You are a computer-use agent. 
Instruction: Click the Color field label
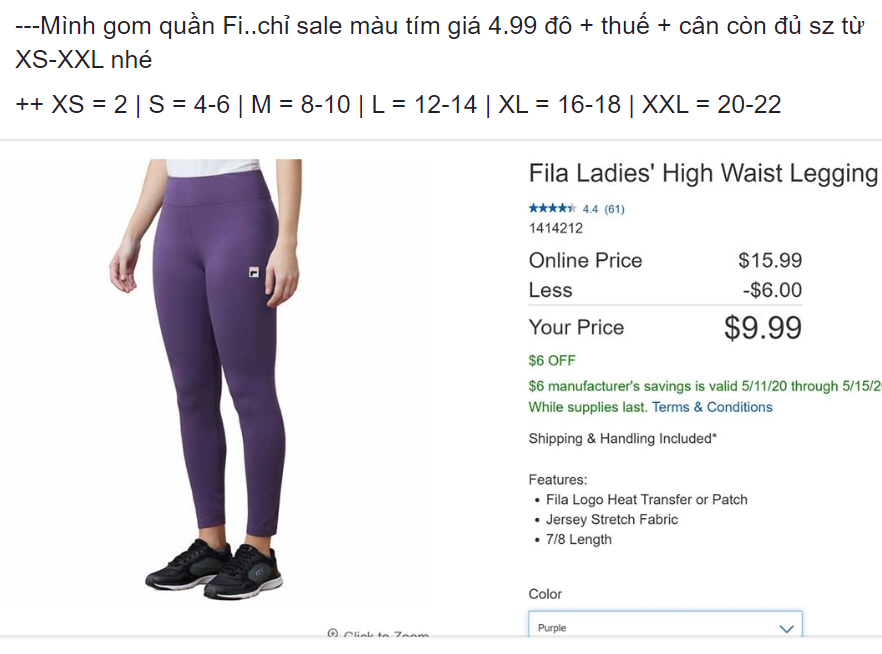pyautogui.click(x=545, y=594)
